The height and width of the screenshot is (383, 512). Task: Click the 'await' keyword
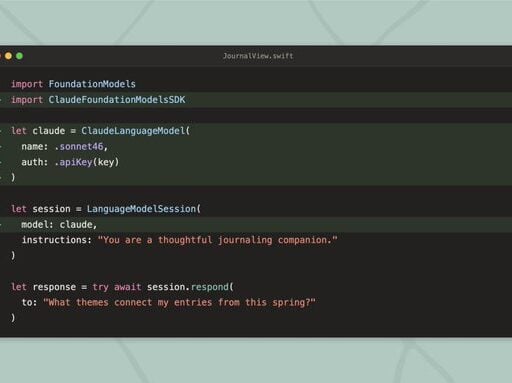(128, 287)
